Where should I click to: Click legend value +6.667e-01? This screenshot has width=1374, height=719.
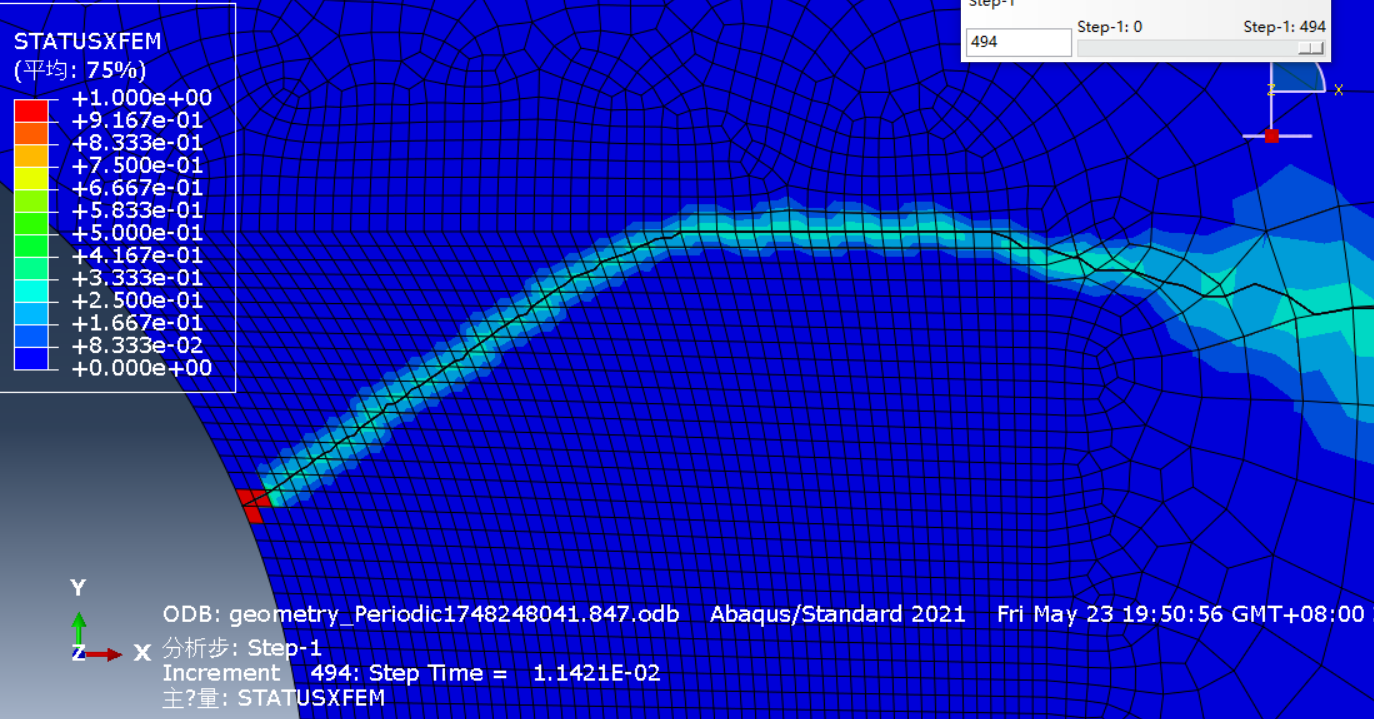138,188
